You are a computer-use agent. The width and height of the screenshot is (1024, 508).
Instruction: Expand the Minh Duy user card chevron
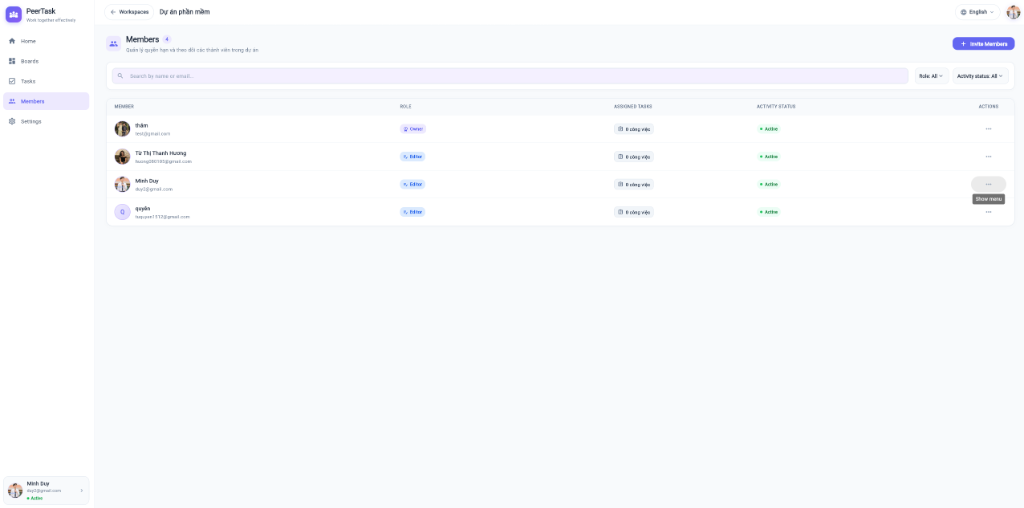click(82, 490)
